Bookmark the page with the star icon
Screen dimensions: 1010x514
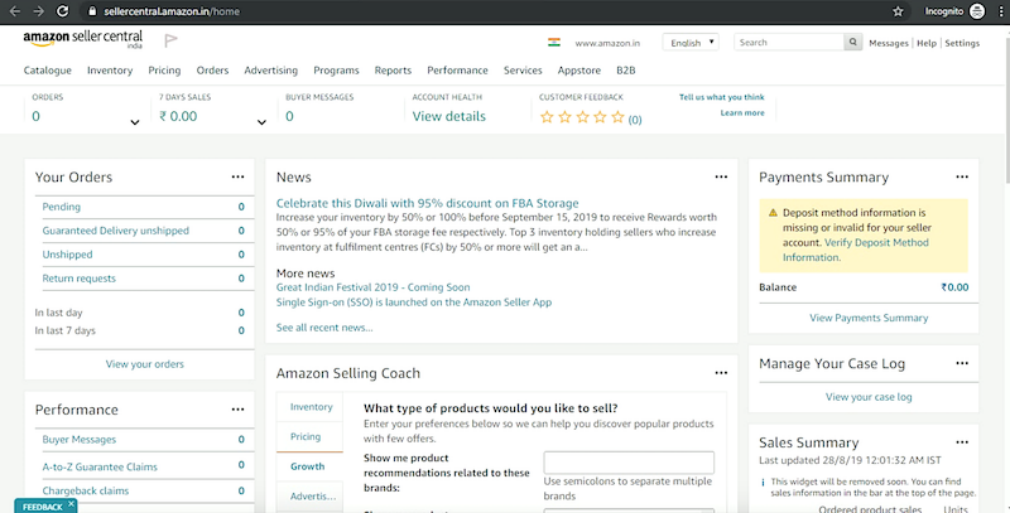pyautogui.click(x=898, y=11)
